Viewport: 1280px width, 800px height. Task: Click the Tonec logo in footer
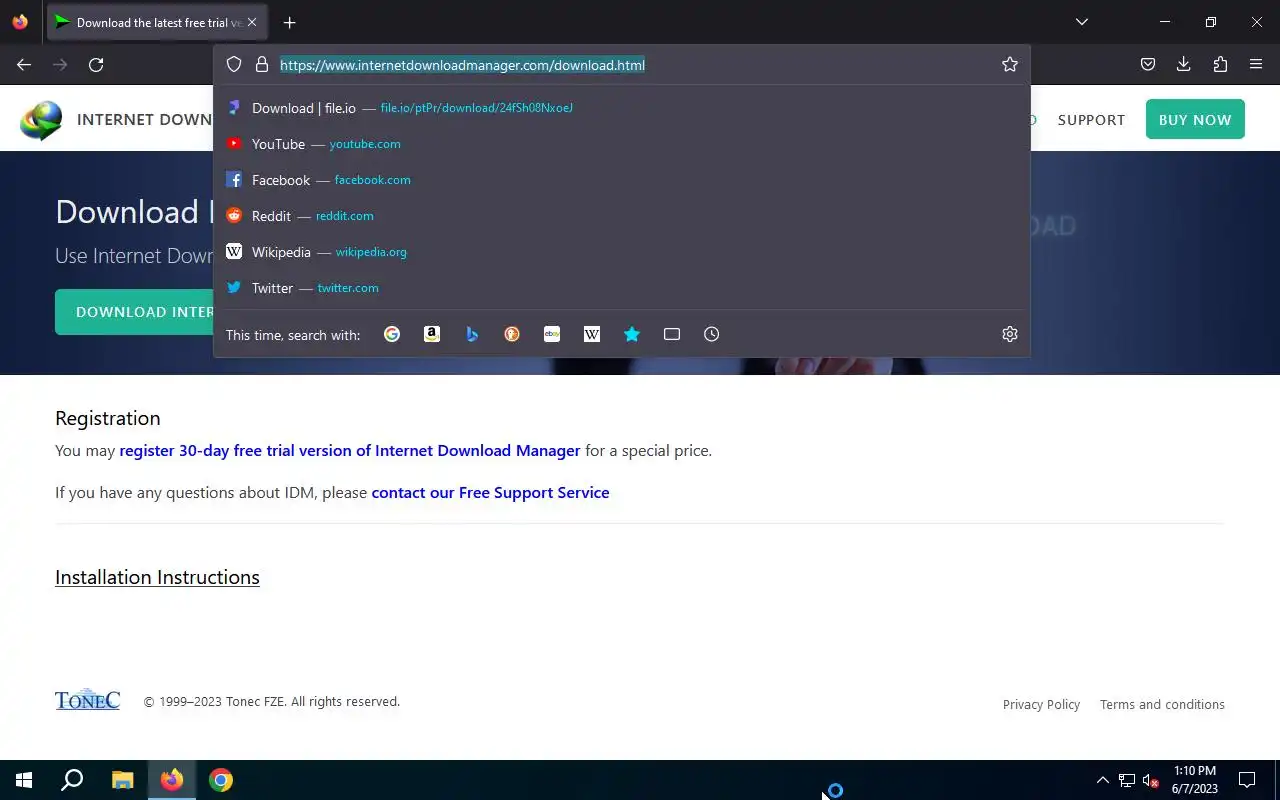[87, 700]
